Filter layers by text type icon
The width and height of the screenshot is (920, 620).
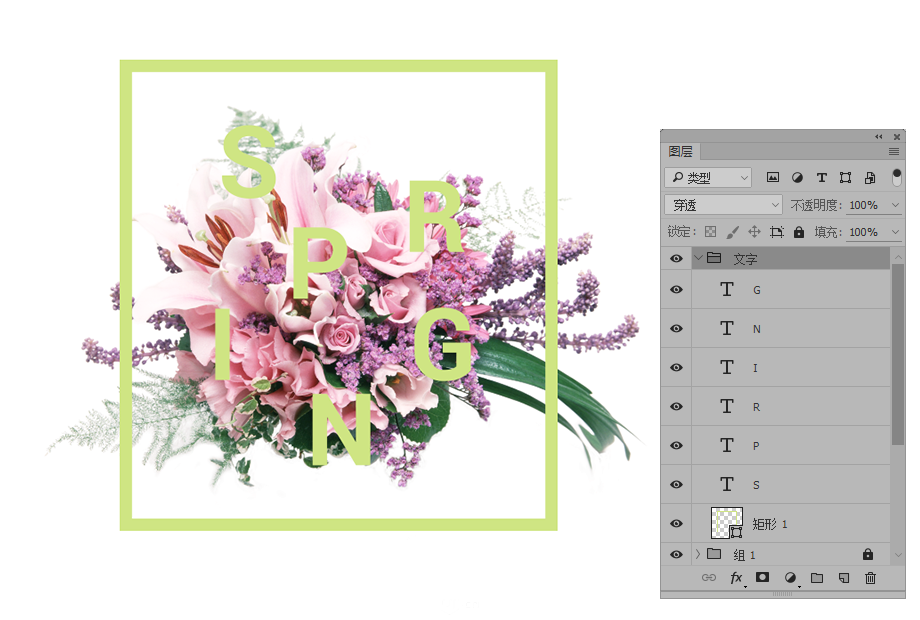click(821, 178)
